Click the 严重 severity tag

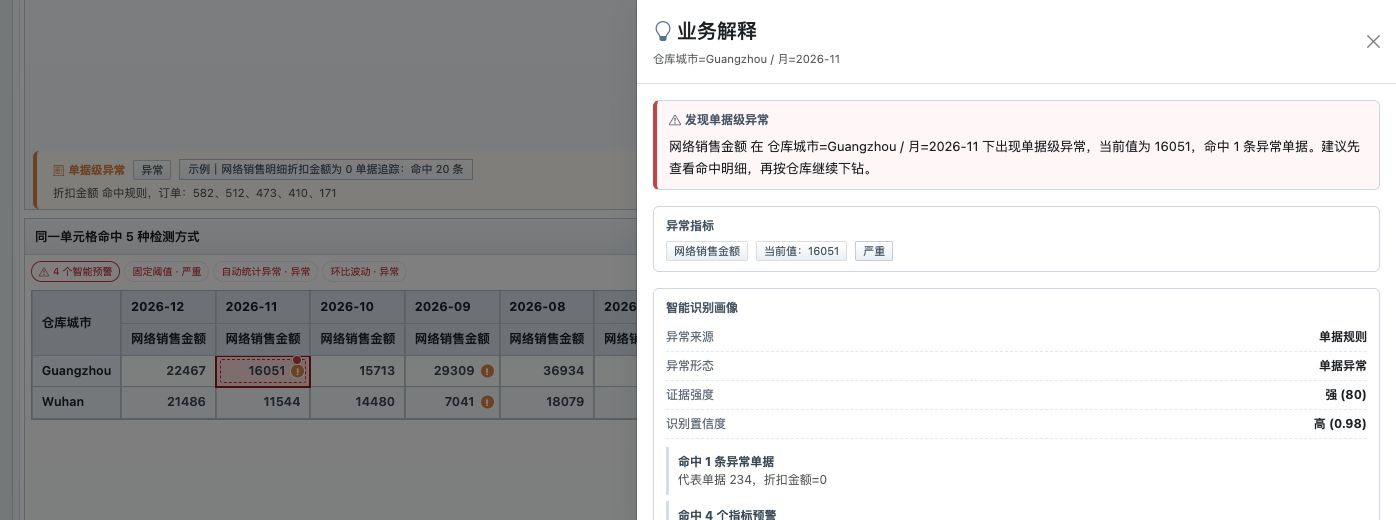(x=874, y=251)
